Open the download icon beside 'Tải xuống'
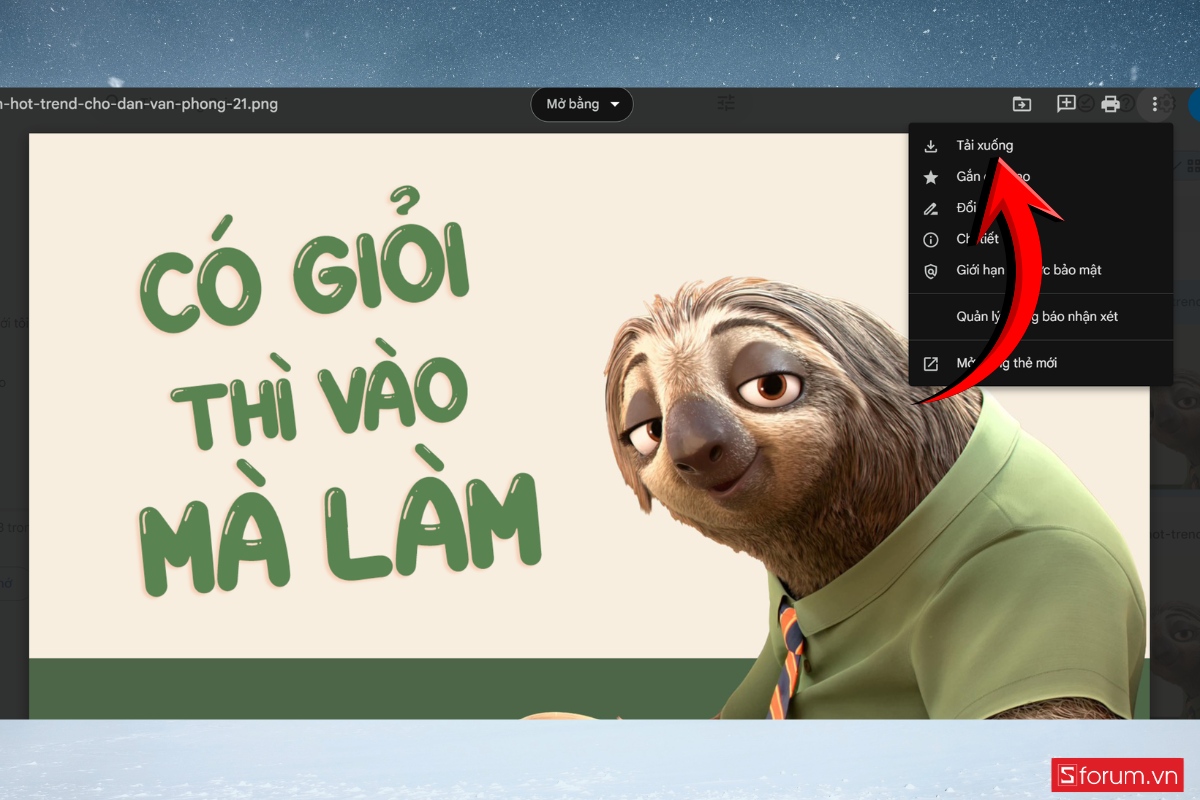This screenshot has height=800, width=1200. [931, 145]
